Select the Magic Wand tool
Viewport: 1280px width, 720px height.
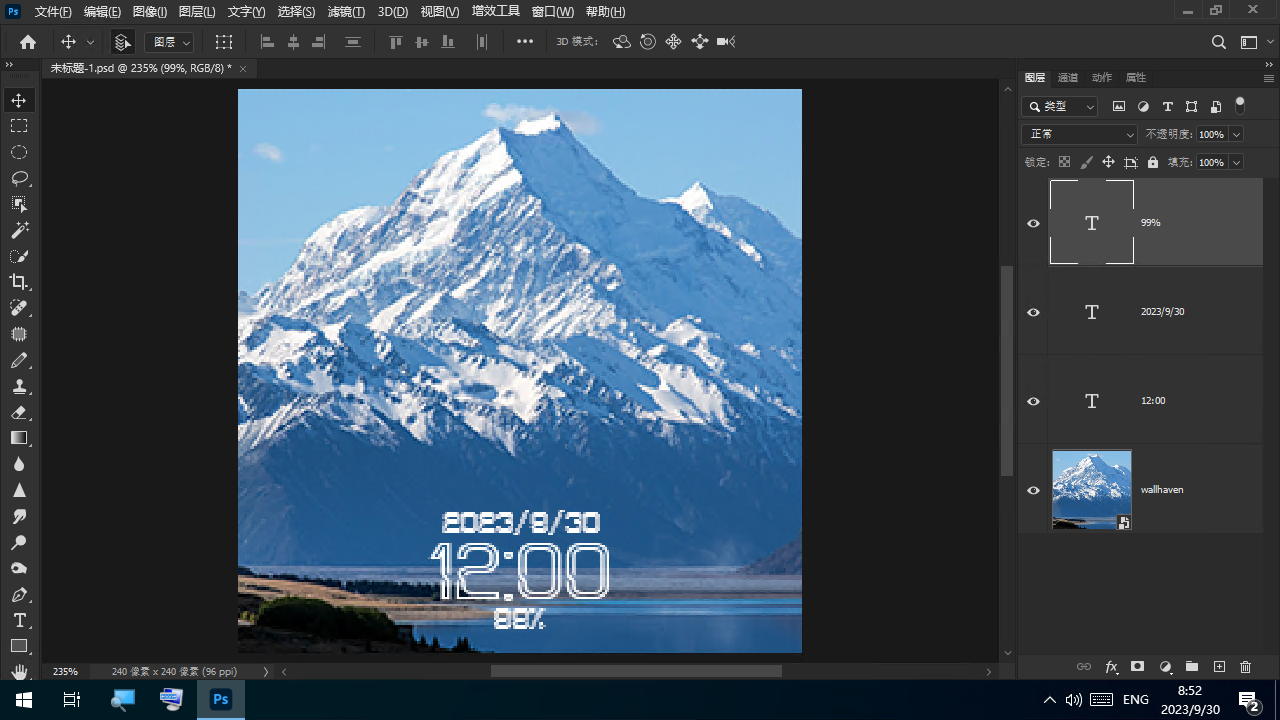point(19,230)
